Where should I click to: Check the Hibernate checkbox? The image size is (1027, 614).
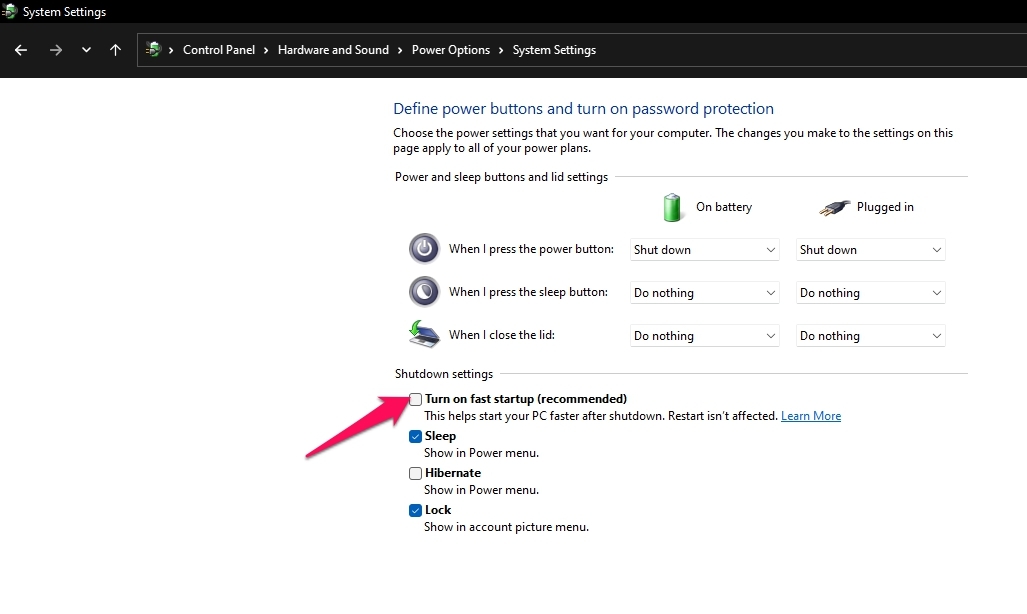(x=415, y=473)
